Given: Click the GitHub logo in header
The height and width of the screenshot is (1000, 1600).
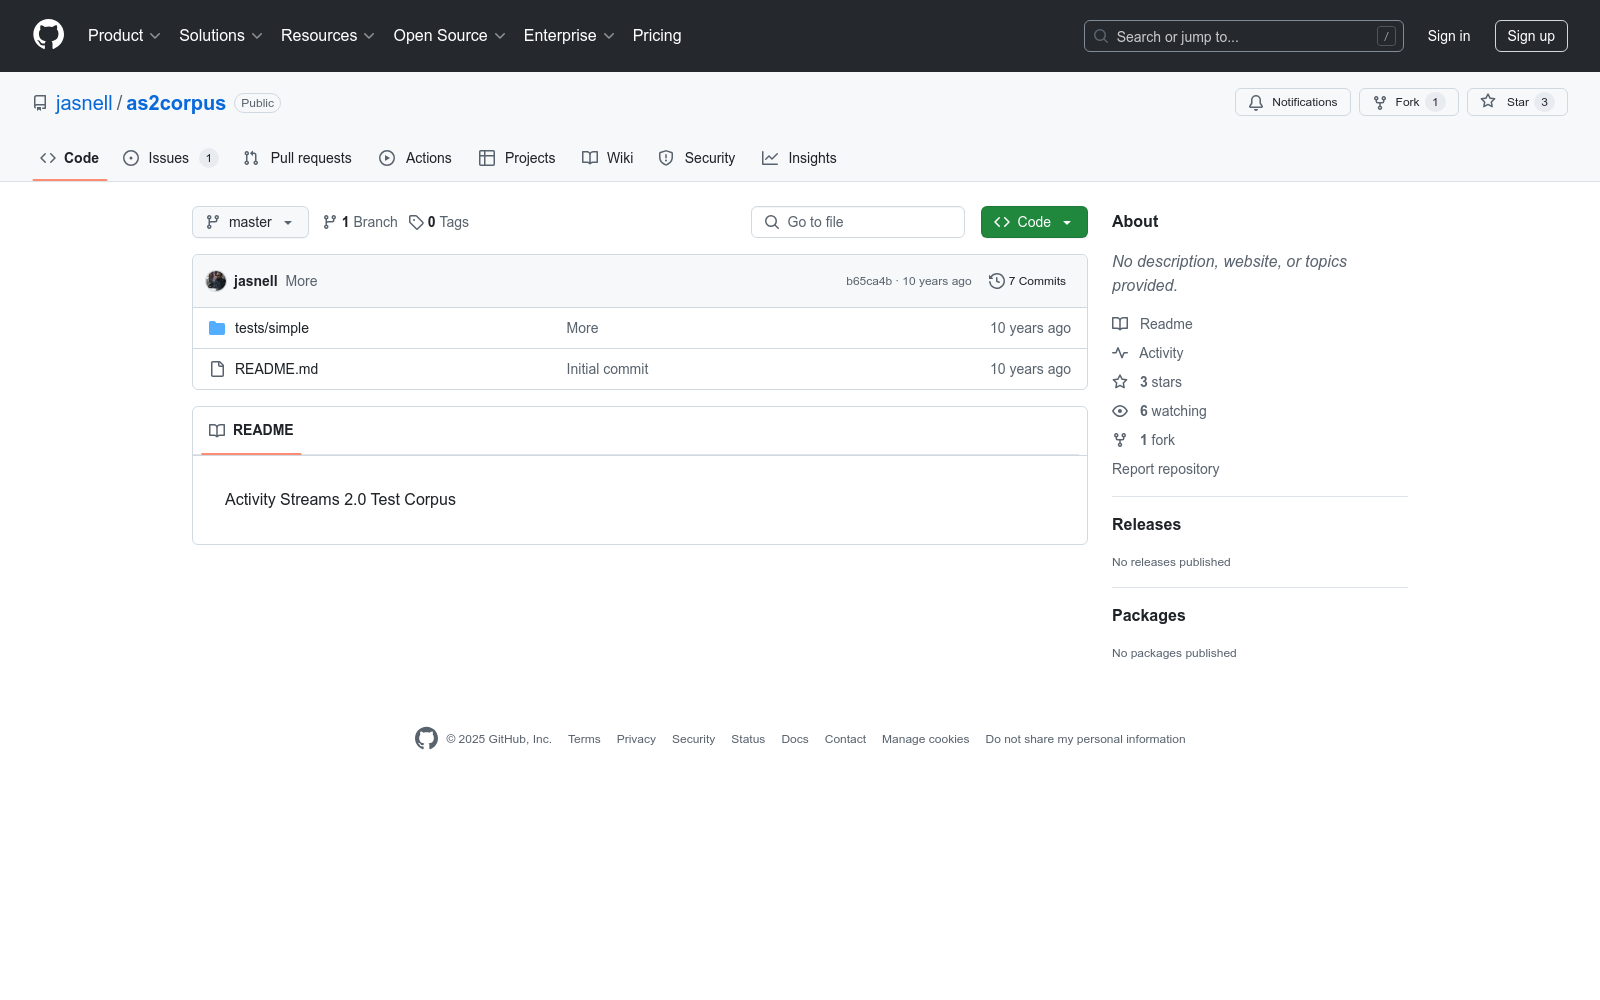Looking at the screenshot, I should pos(48,35).
